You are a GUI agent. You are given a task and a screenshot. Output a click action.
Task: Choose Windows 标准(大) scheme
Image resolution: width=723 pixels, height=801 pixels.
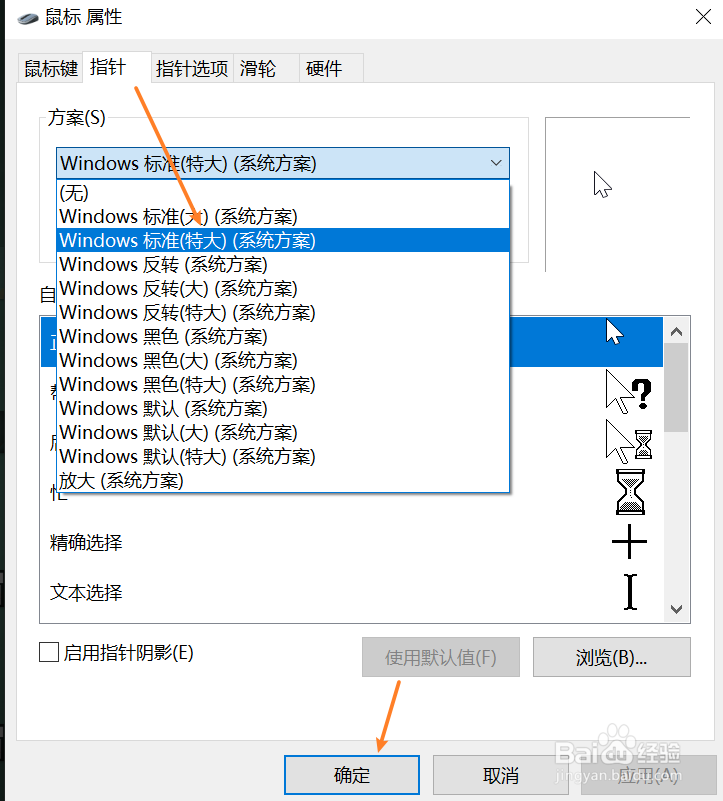(x=283, y=217)
